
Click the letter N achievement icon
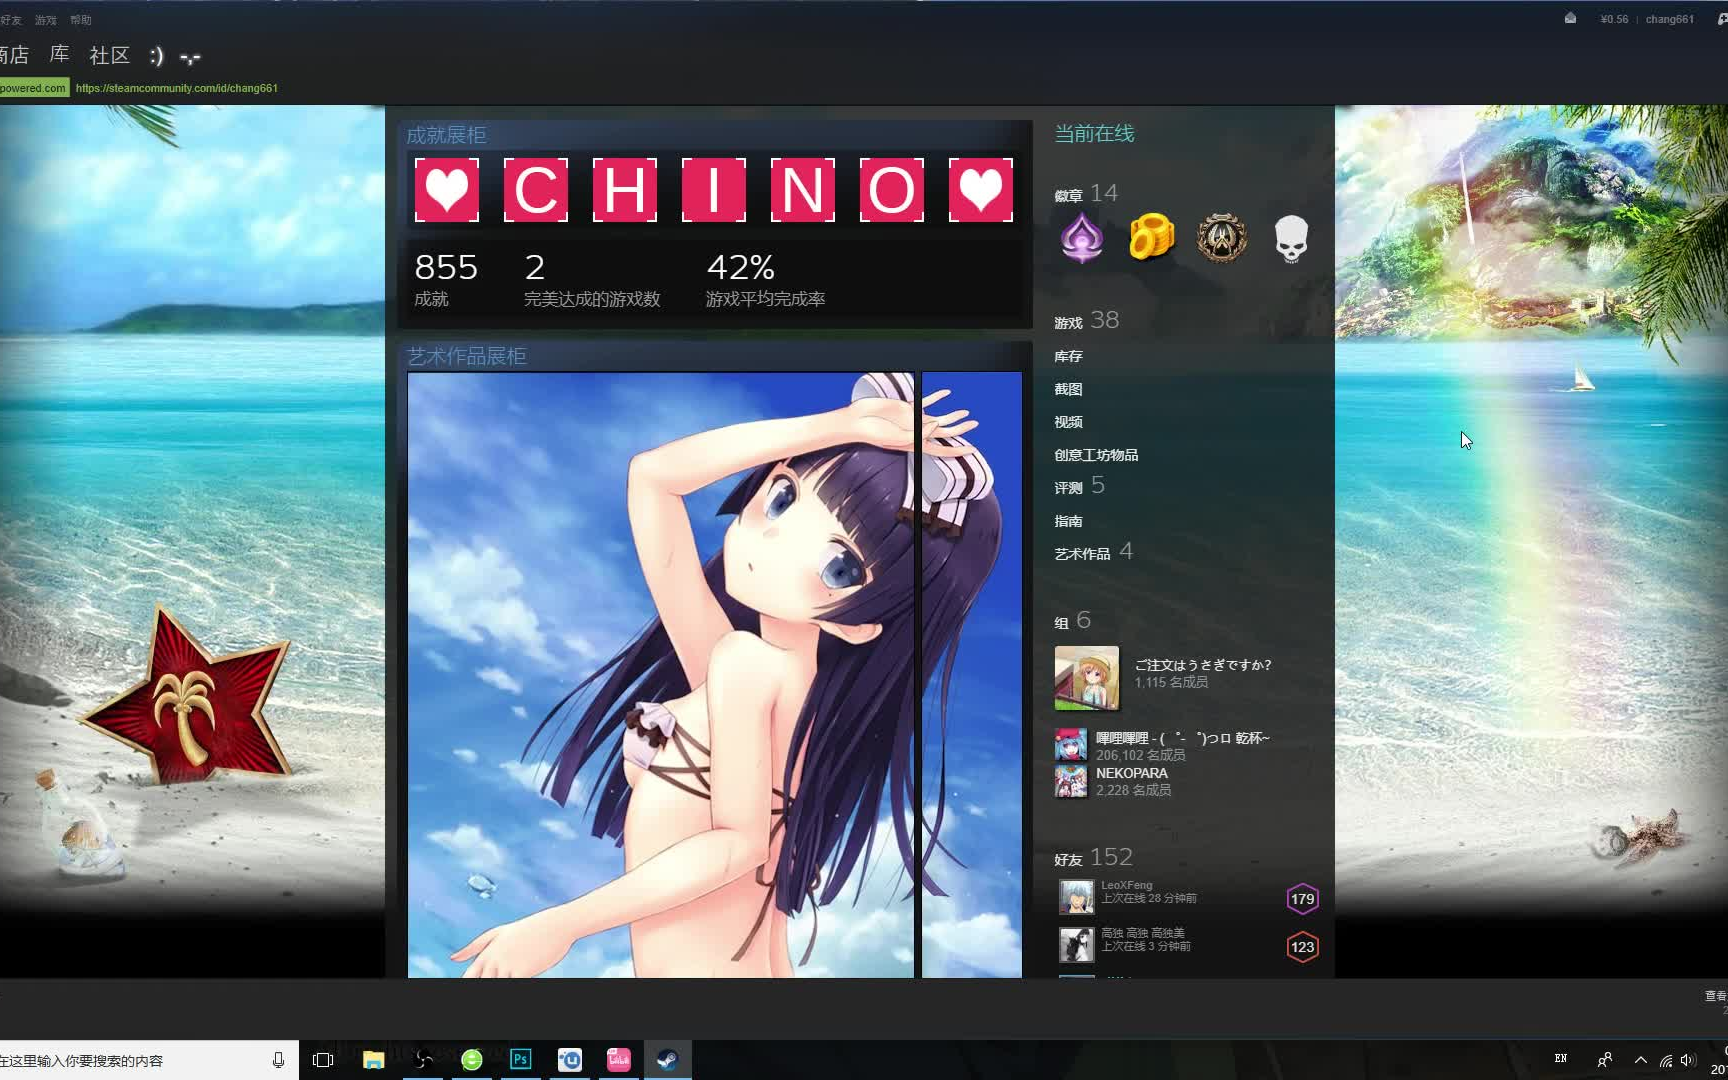click(803, 190)
